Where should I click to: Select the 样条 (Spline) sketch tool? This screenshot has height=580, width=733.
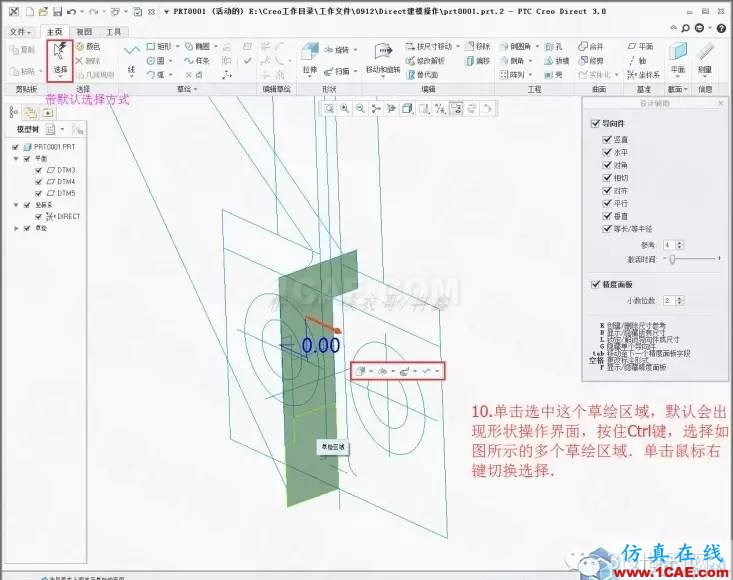click(197, 60)
